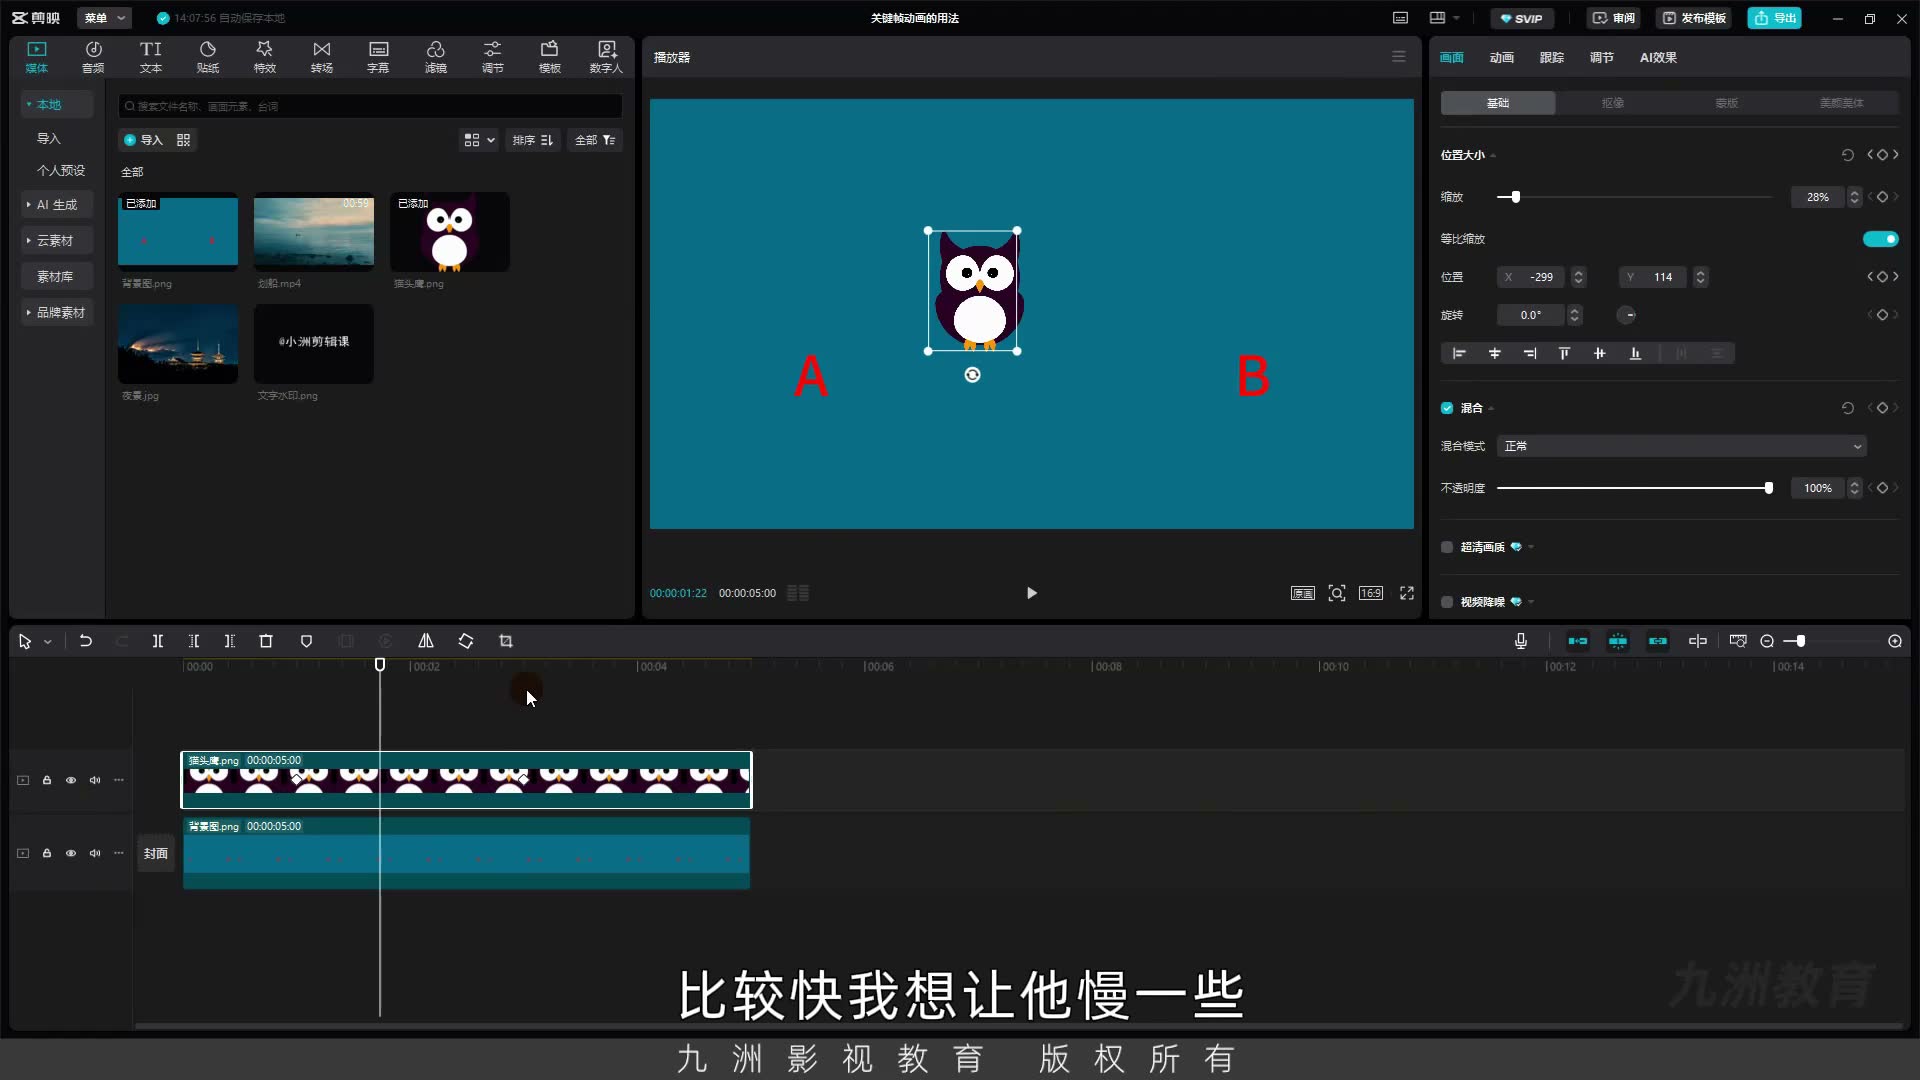Play the preview with the play button
This screenshot has width=1920, height=1080.
1031,593
